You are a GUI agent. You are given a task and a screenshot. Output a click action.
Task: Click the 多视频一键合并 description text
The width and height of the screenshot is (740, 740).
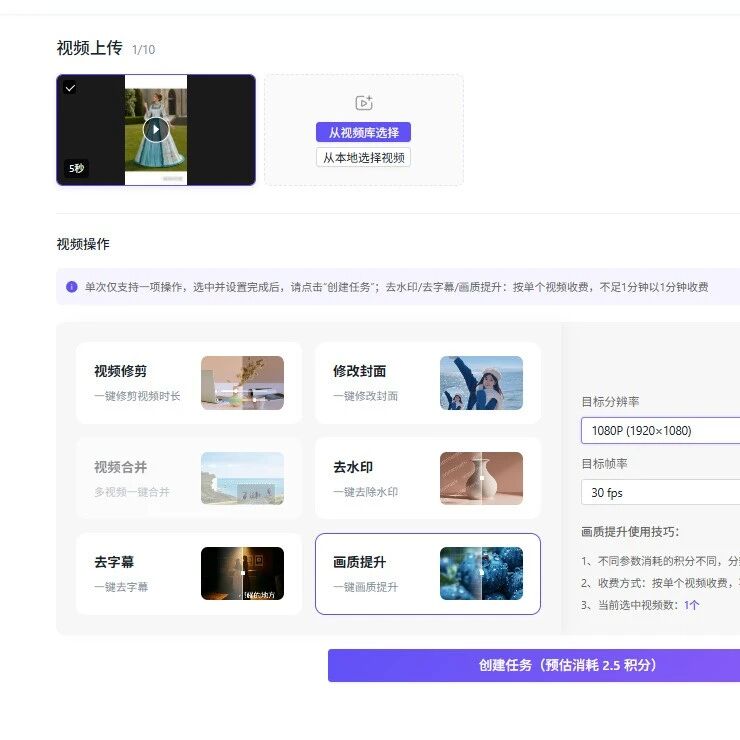pyautogui.click(x=132, y=492)
